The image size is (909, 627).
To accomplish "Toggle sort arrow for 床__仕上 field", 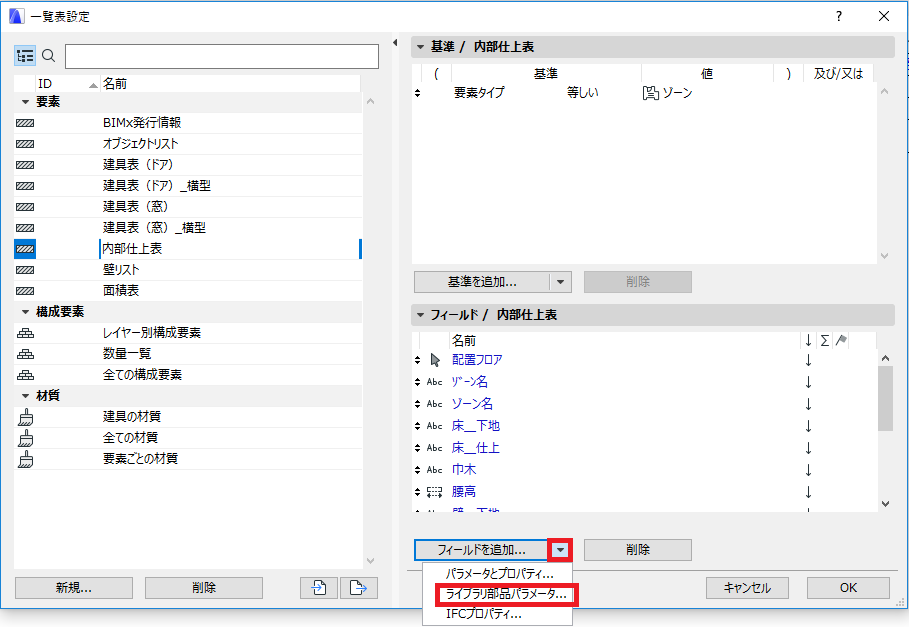I will (808, 449).
